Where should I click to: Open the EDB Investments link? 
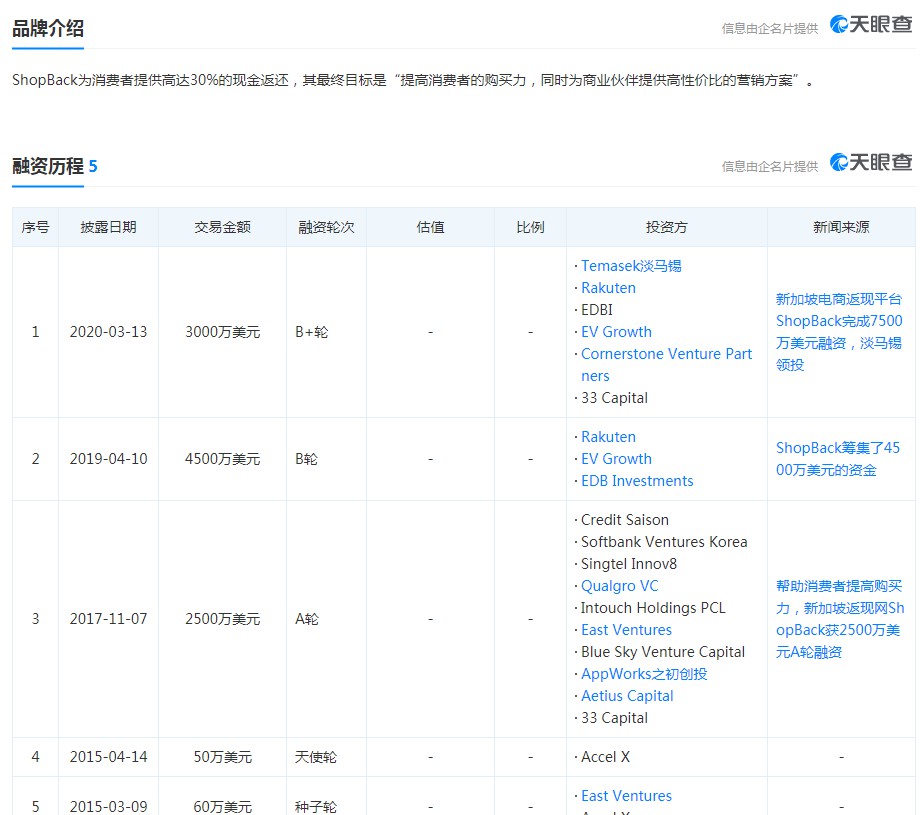coord(637,481)
